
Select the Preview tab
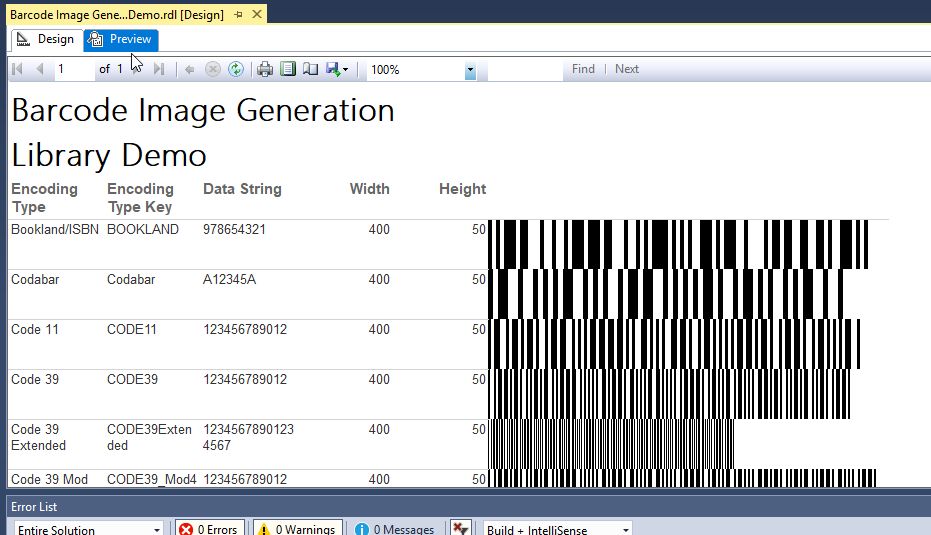pyautogui.click(x=121, y=39)
